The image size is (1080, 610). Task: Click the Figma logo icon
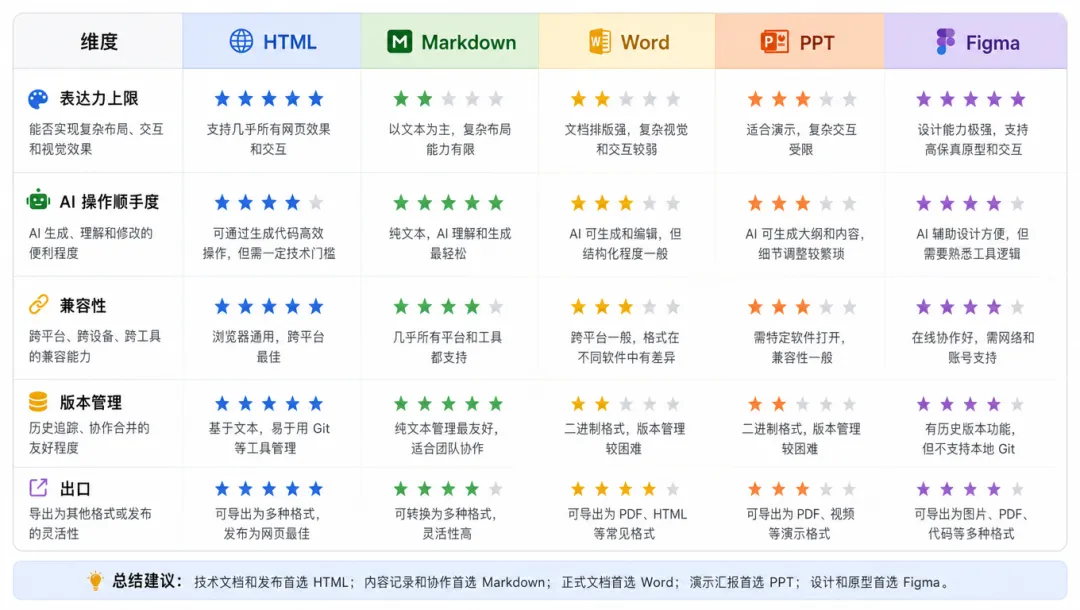946,42
